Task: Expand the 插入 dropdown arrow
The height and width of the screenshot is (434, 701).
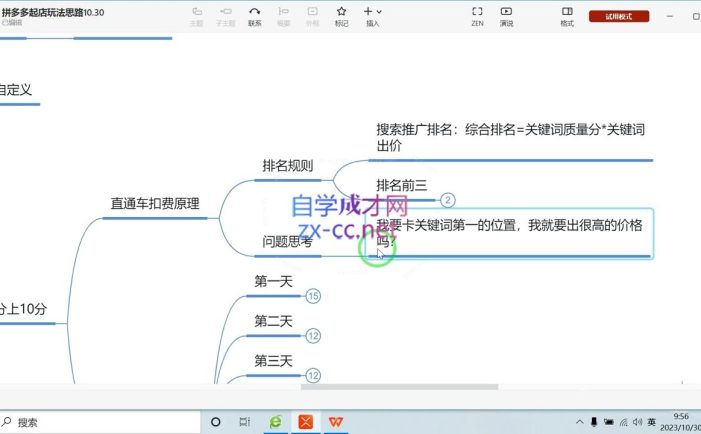Action: (x=379, y=12)
